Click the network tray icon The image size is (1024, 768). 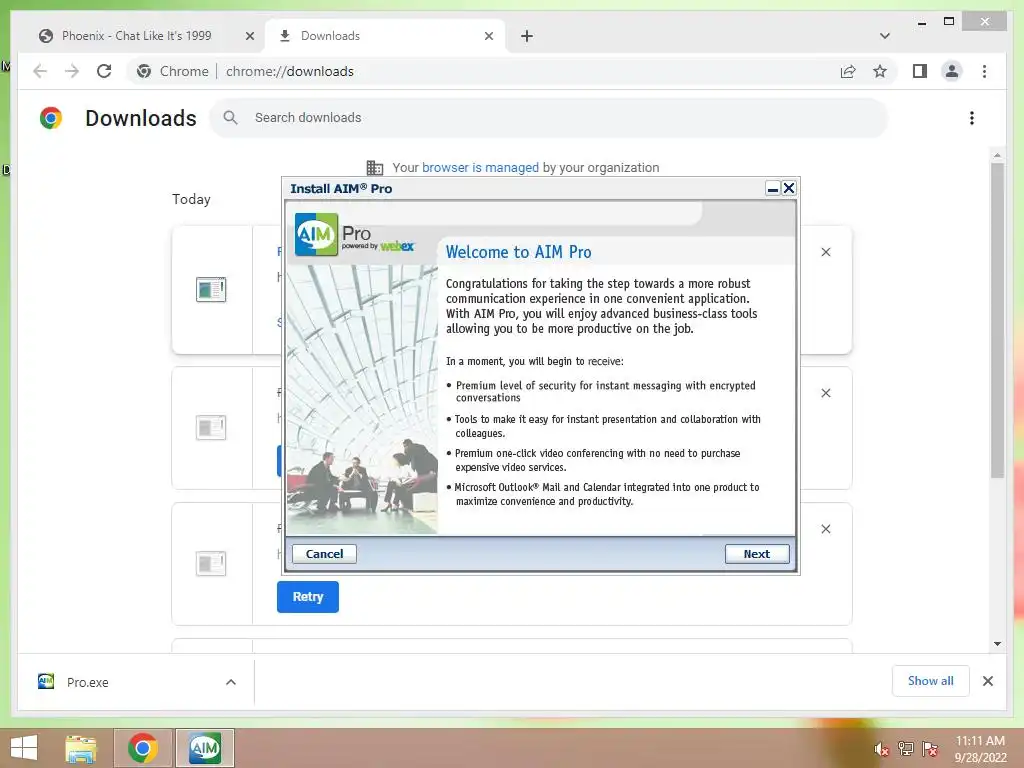click(906, 749)
